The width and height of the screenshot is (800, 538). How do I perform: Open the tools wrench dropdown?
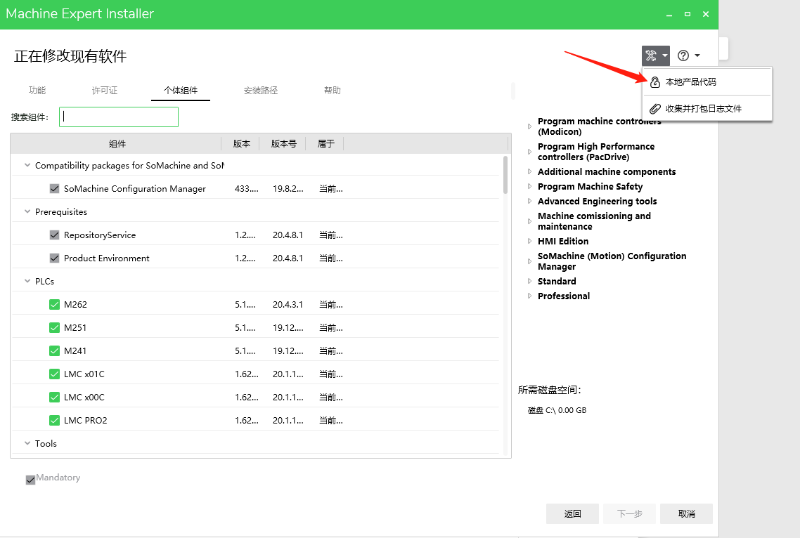(x=656, y=56)
